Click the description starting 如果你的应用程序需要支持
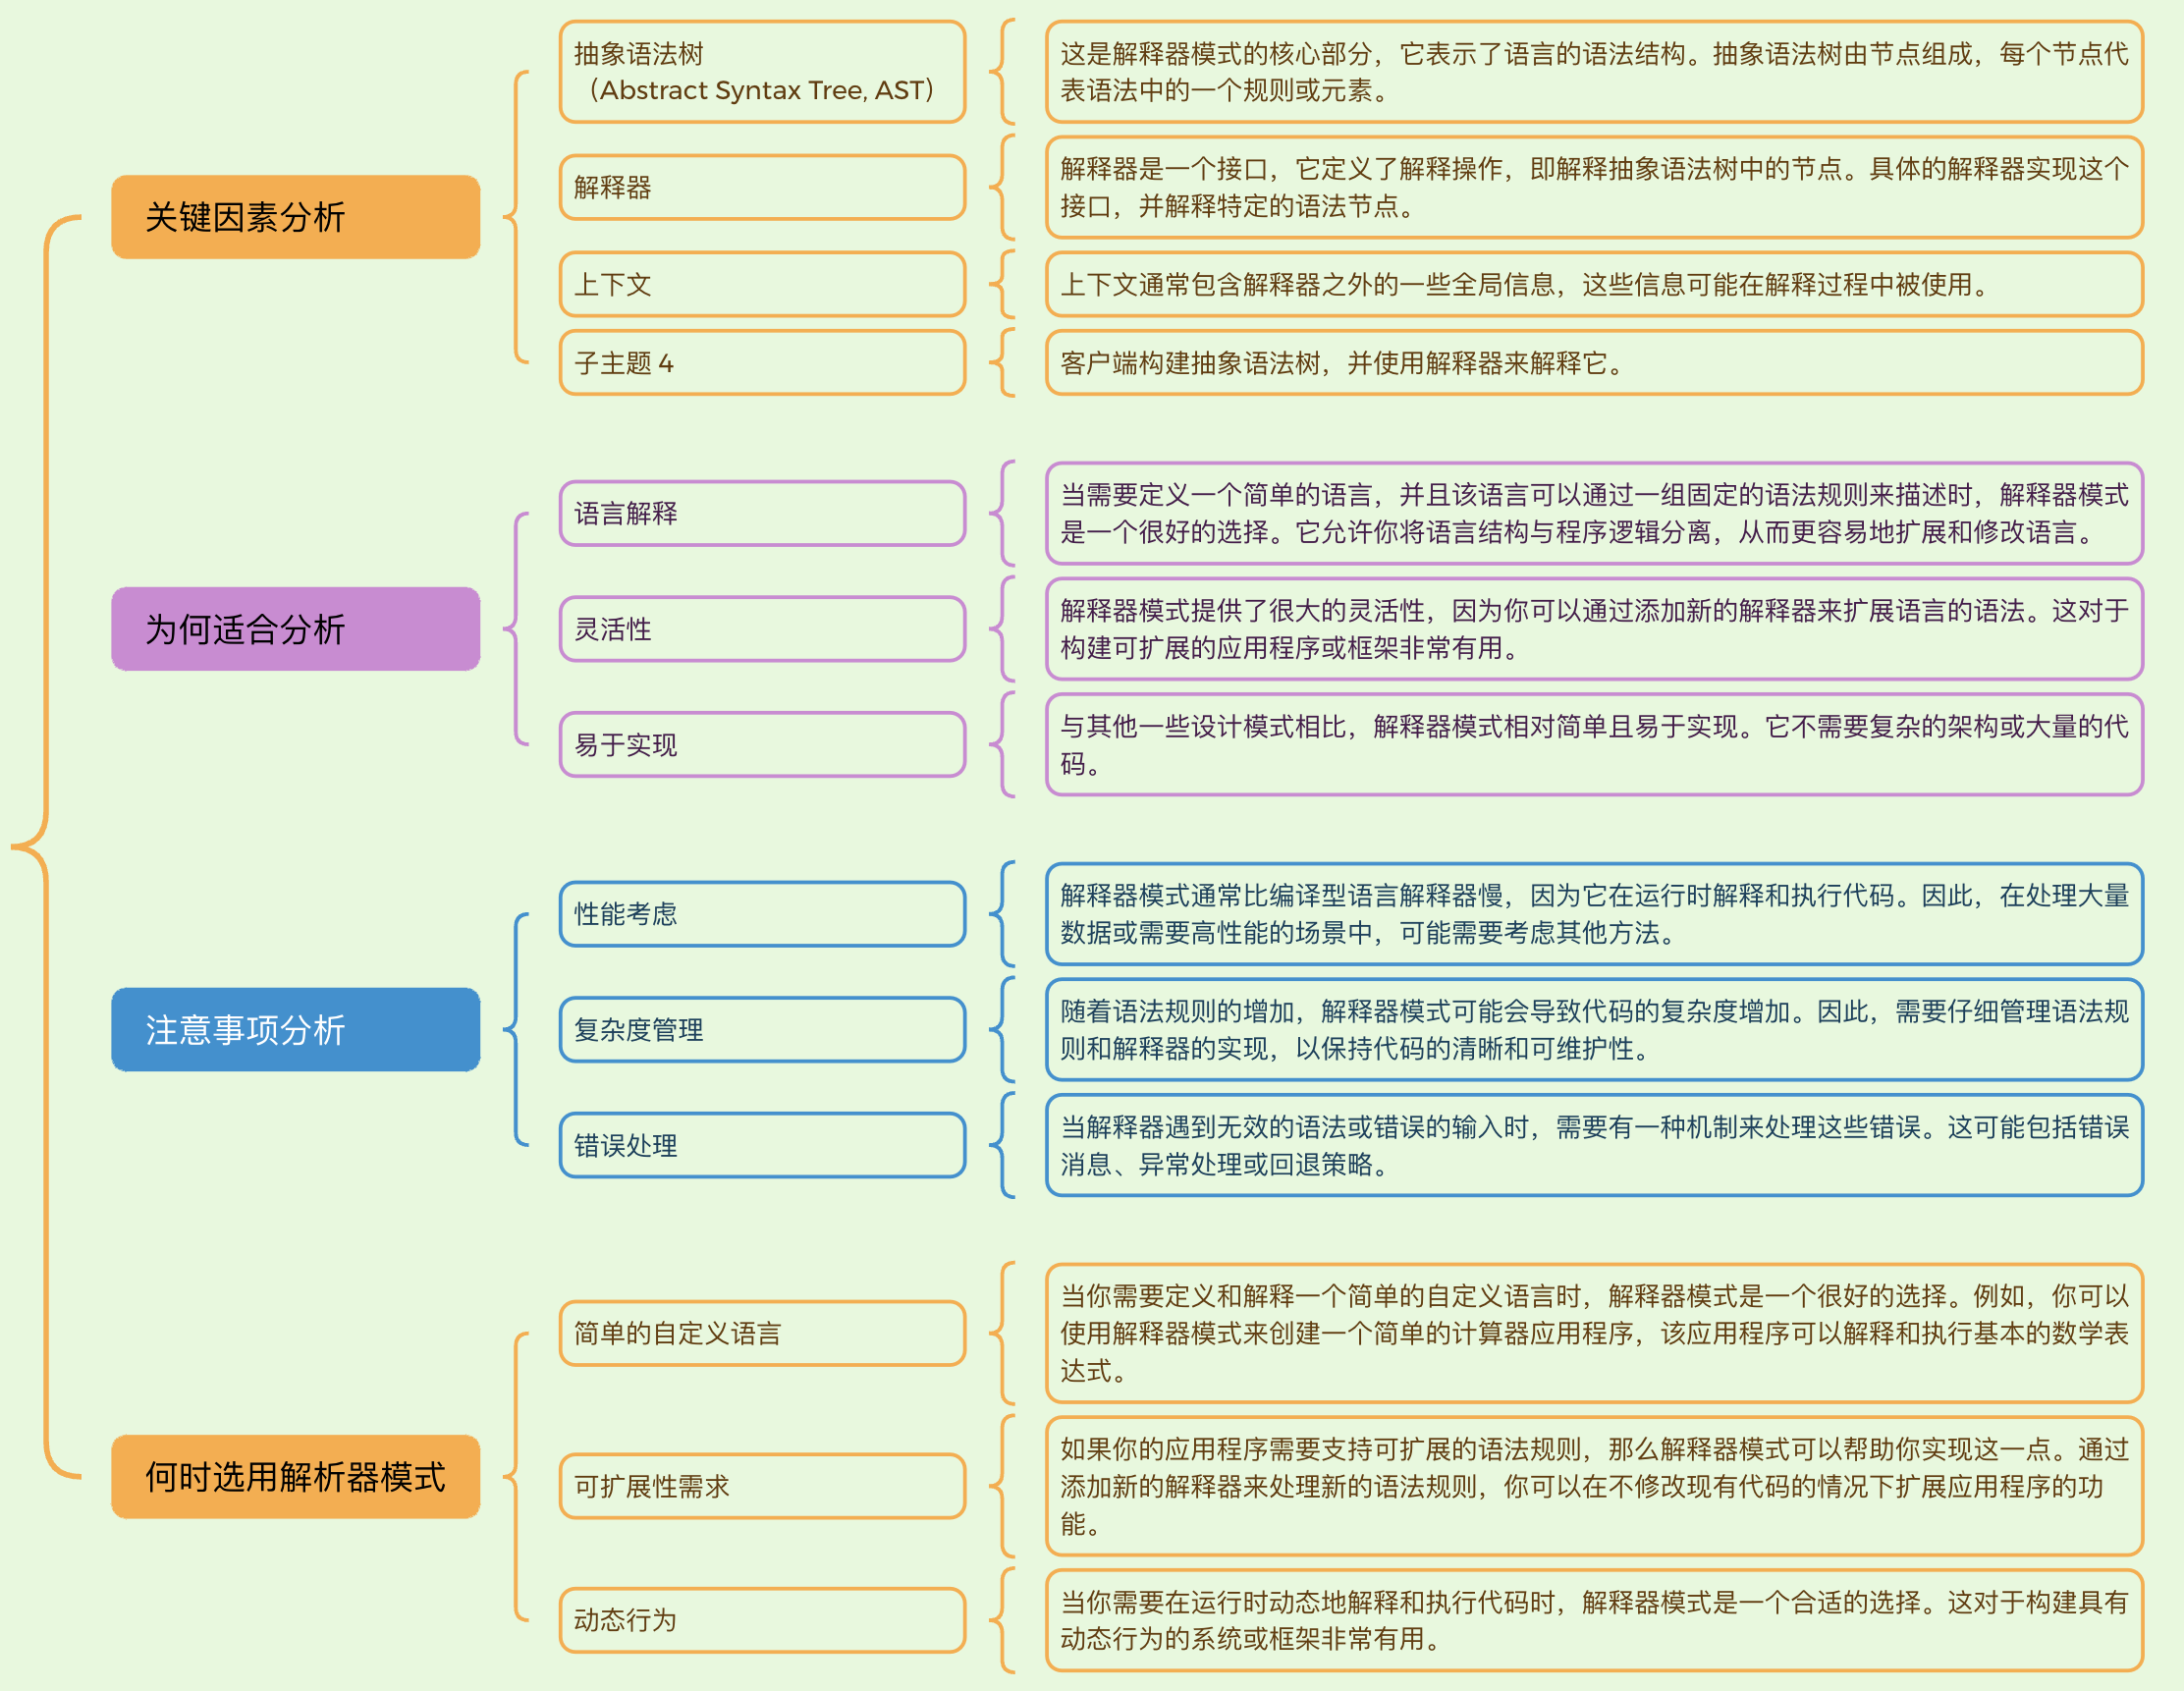This screenshot has height=1691, width=2184. tap(1595, 1487)
